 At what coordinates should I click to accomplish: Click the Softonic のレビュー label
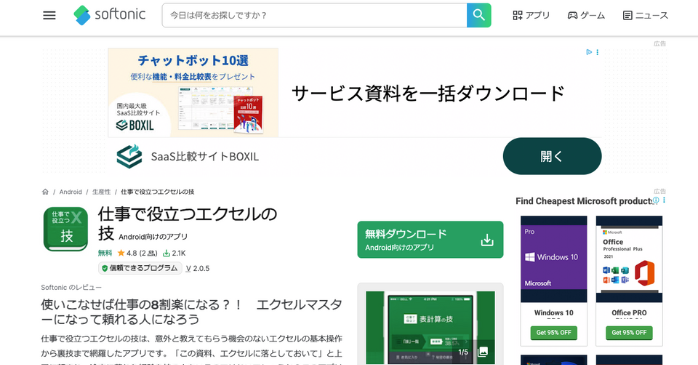point(71,288)
